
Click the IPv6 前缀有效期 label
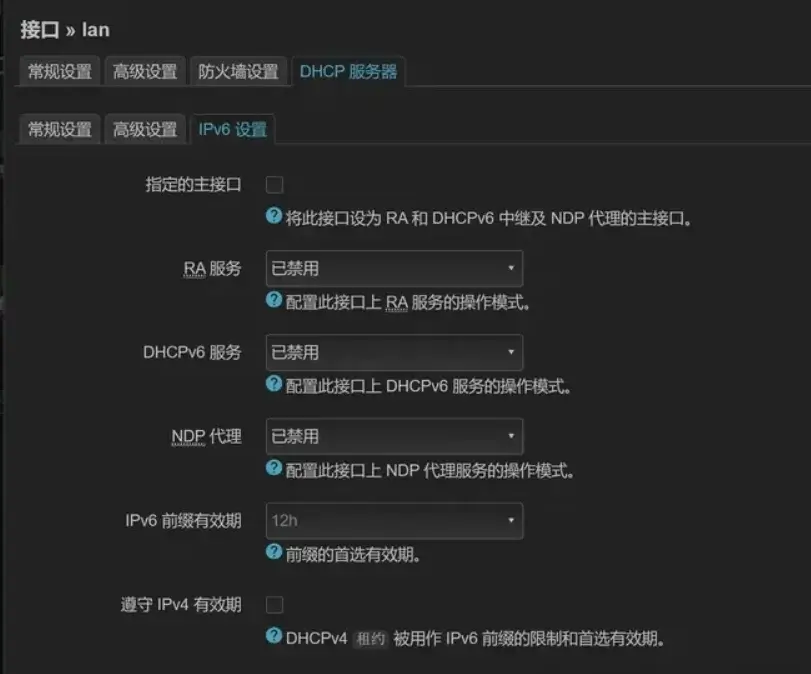coord(183,520)
